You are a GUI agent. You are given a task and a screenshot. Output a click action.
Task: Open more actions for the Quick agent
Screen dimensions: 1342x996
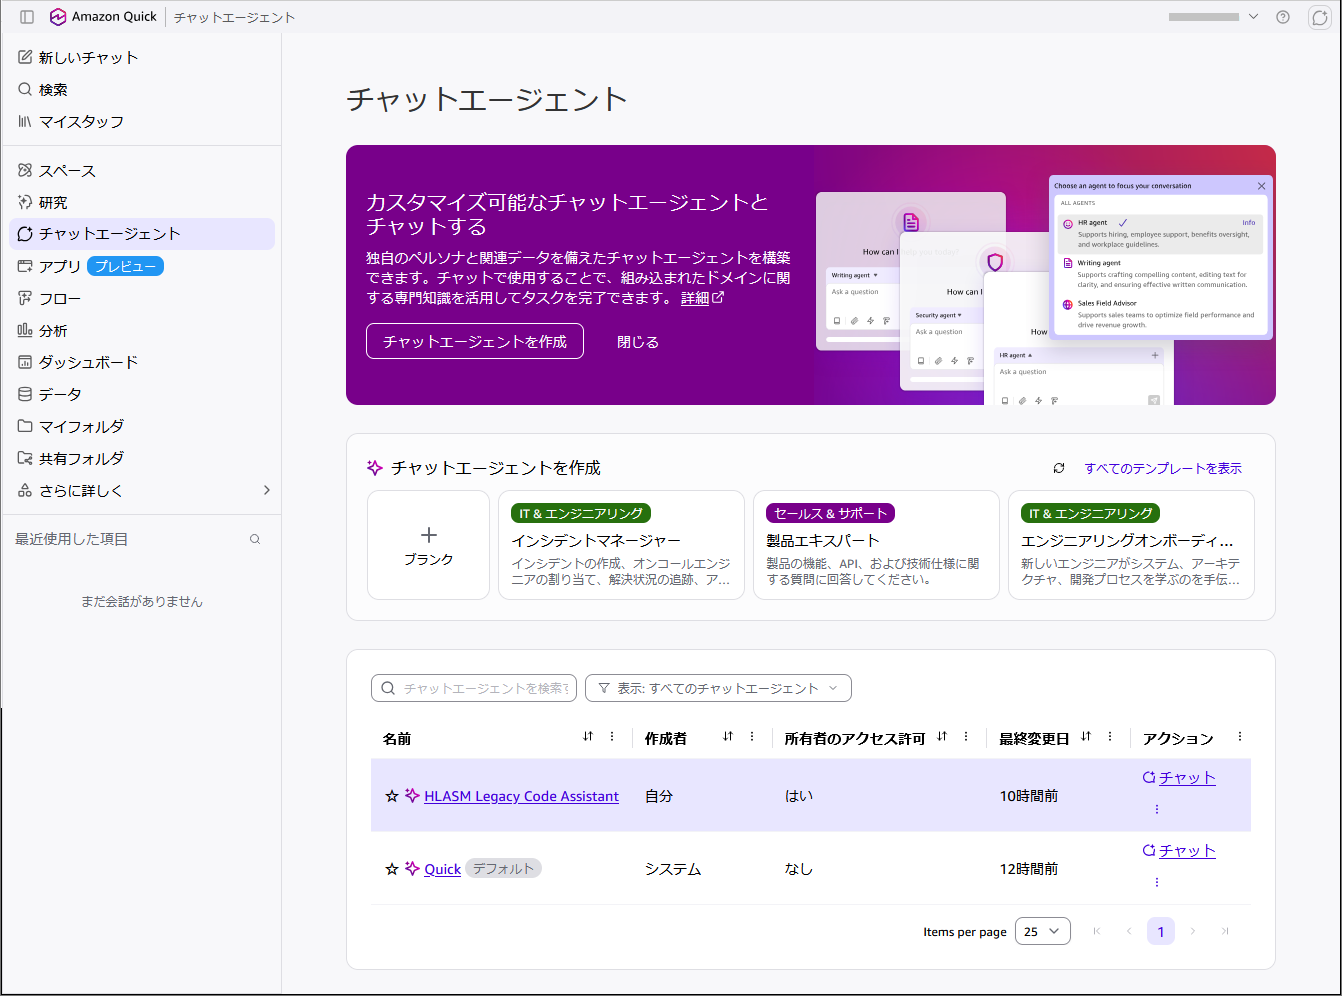[1157, 882]
